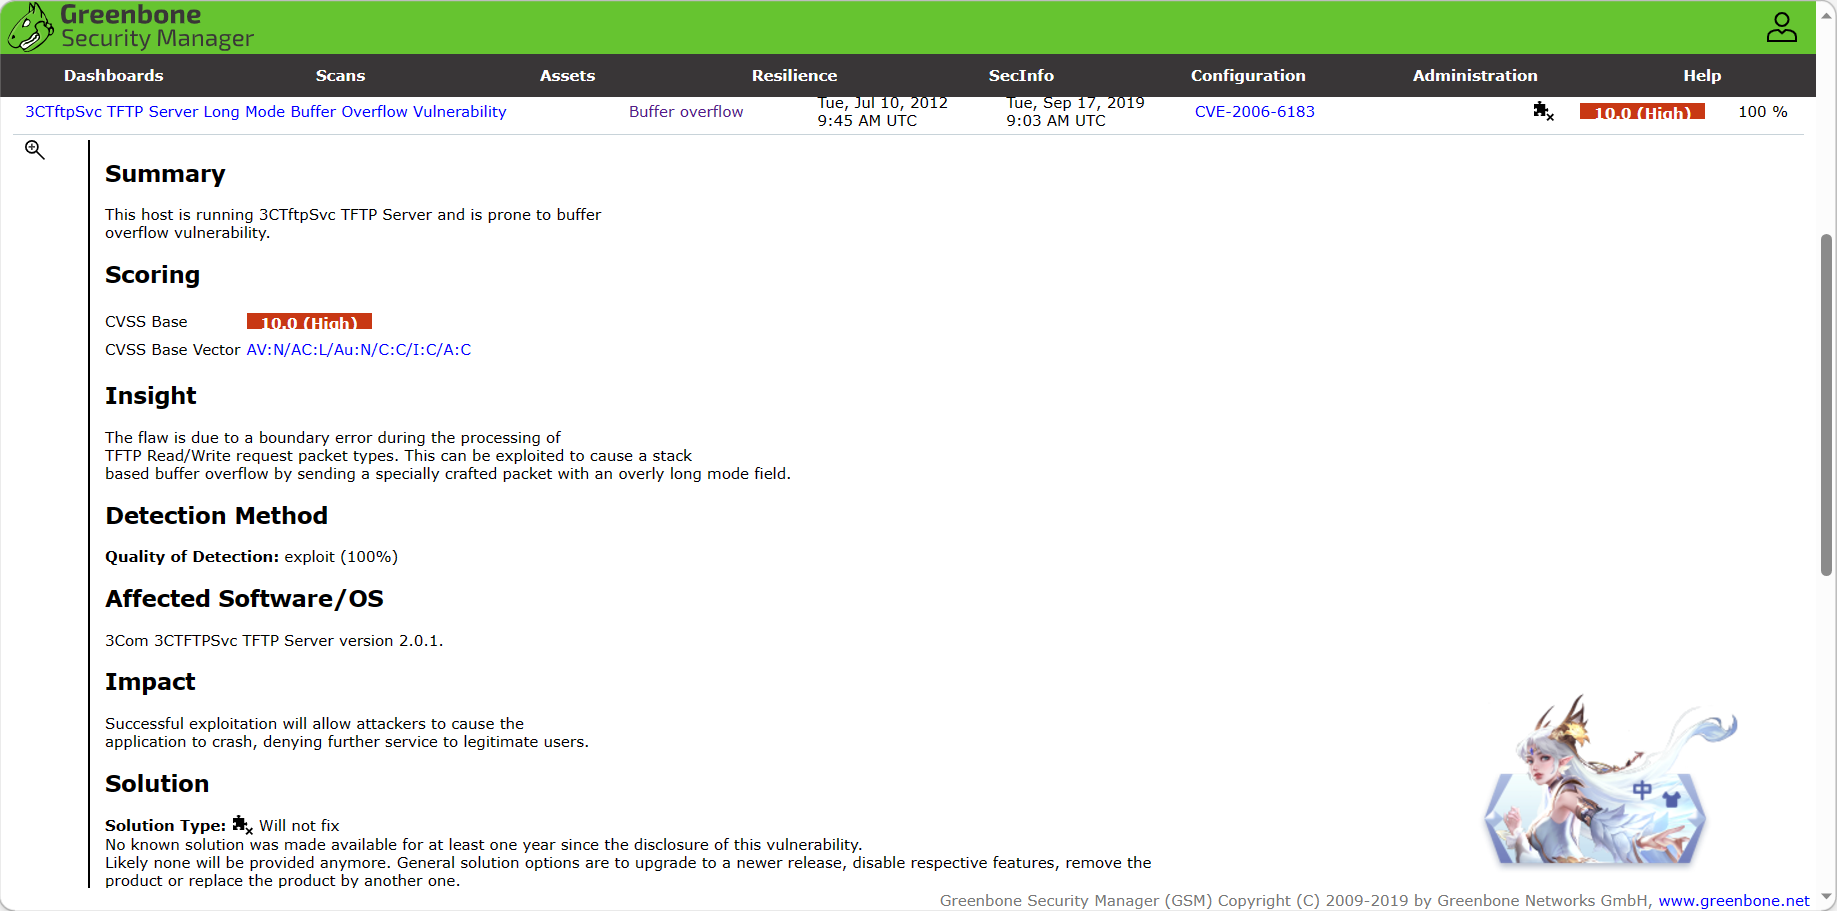Click the Scoring heading
The height and width of the screenshot is (911, 1837).
pos(152,275)
